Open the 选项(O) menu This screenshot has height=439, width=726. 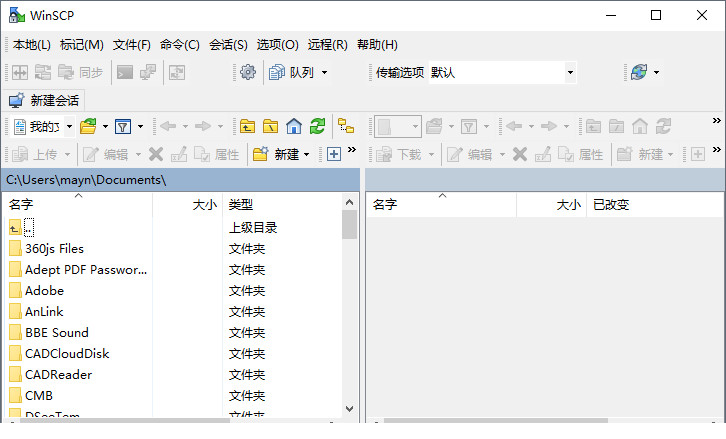point(277,45)
